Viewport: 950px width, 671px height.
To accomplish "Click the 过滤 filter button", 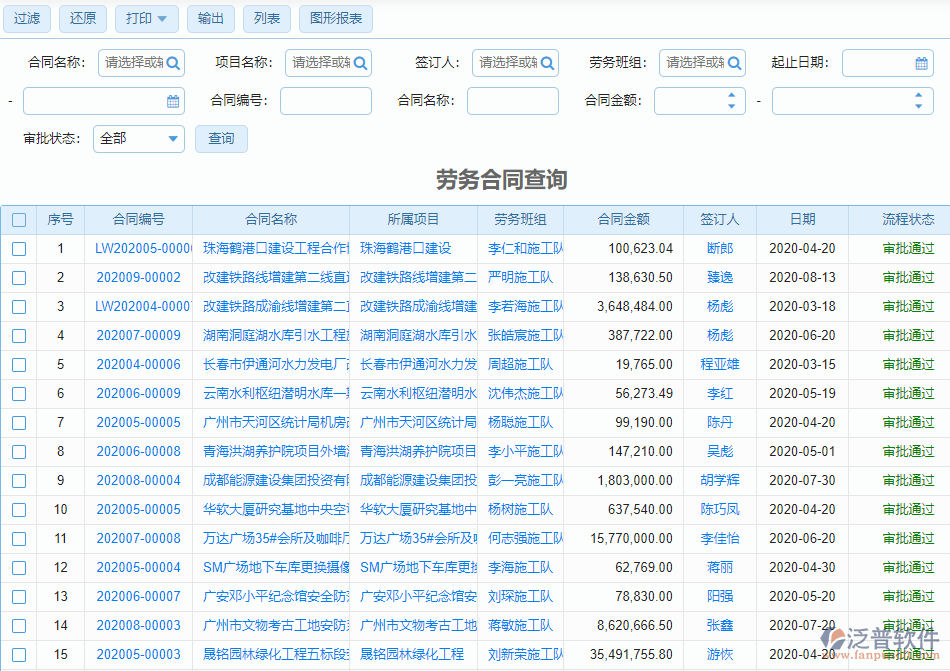I will tap(26, 18).
